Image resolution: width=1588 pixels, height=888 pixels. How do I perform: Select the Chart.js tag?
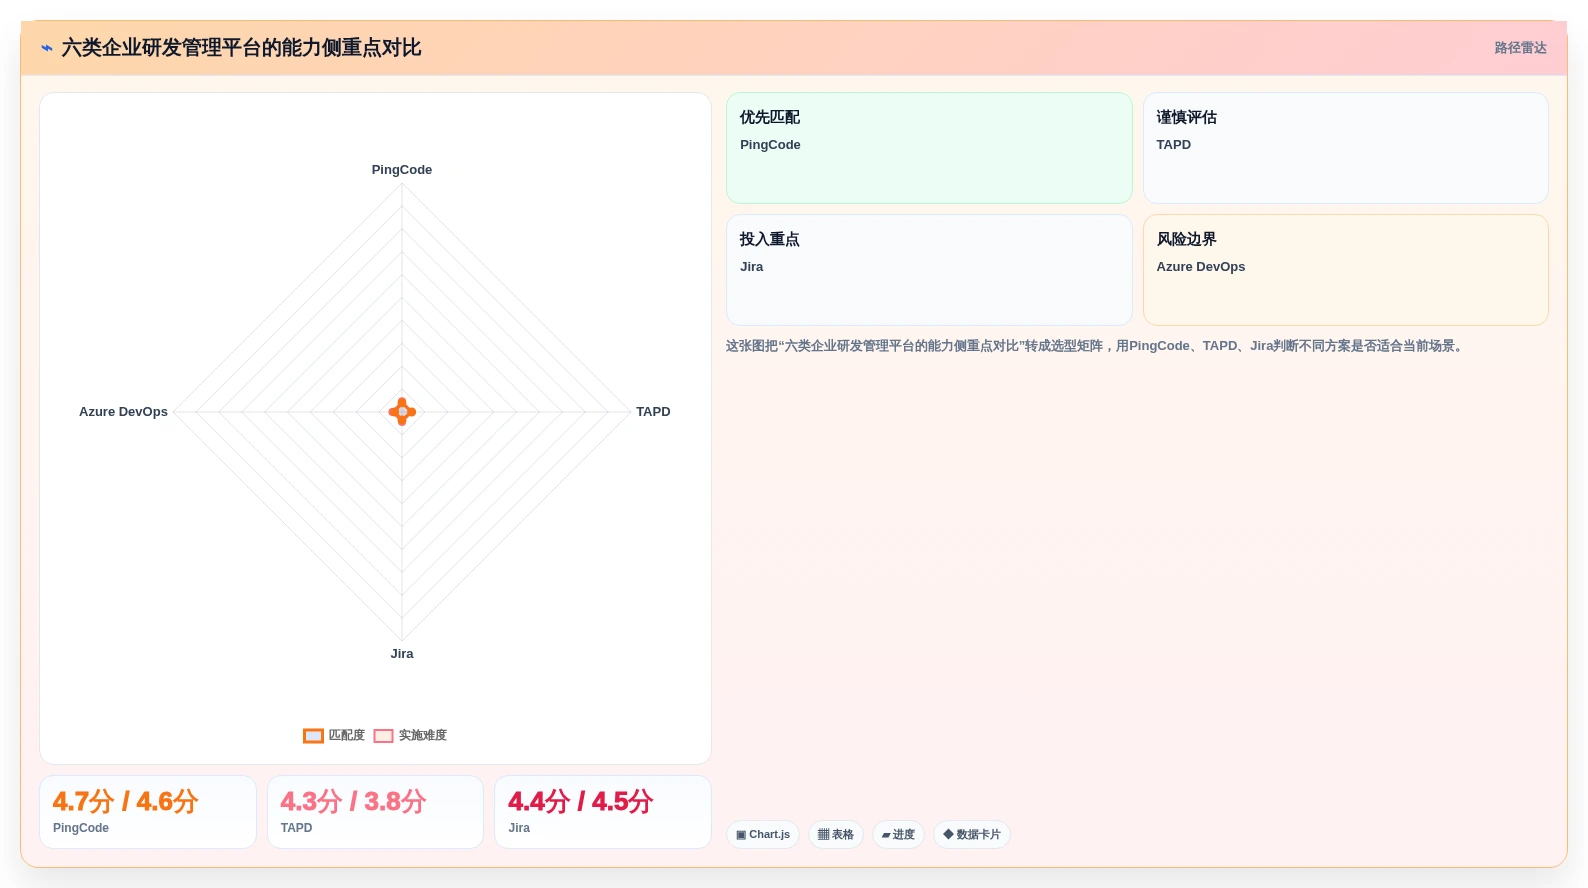coord(763,834)
